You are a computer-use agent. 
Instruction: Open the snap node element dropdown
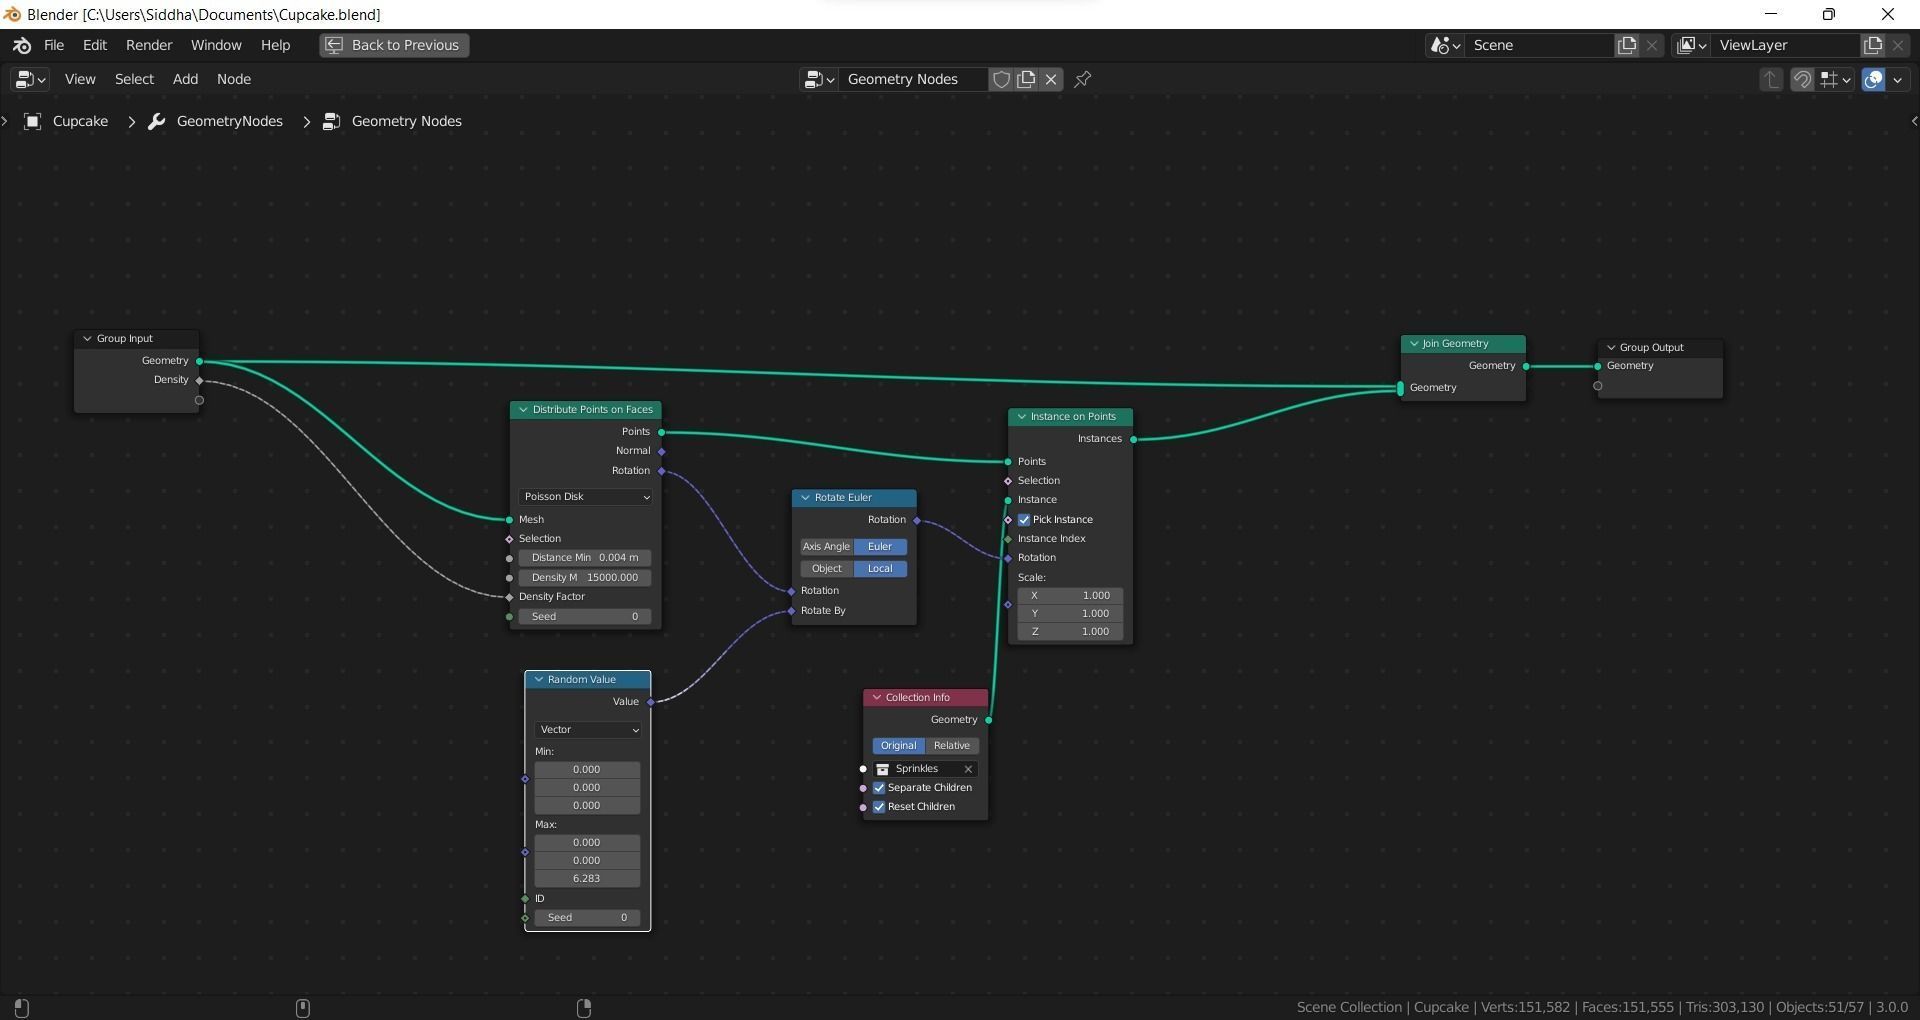(1835, 79)
